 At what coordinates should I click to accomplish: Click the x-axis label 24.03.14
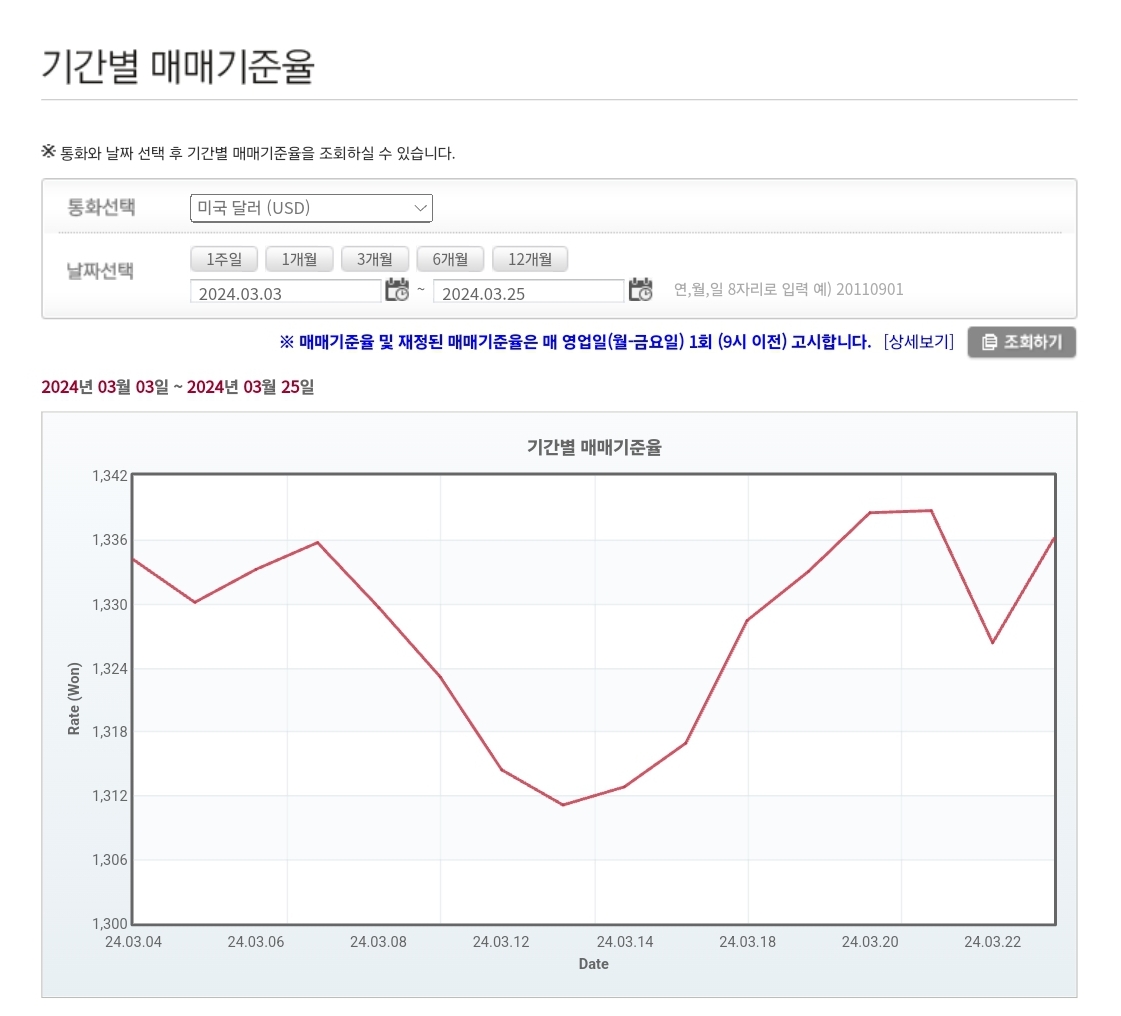tap(625, 942)
